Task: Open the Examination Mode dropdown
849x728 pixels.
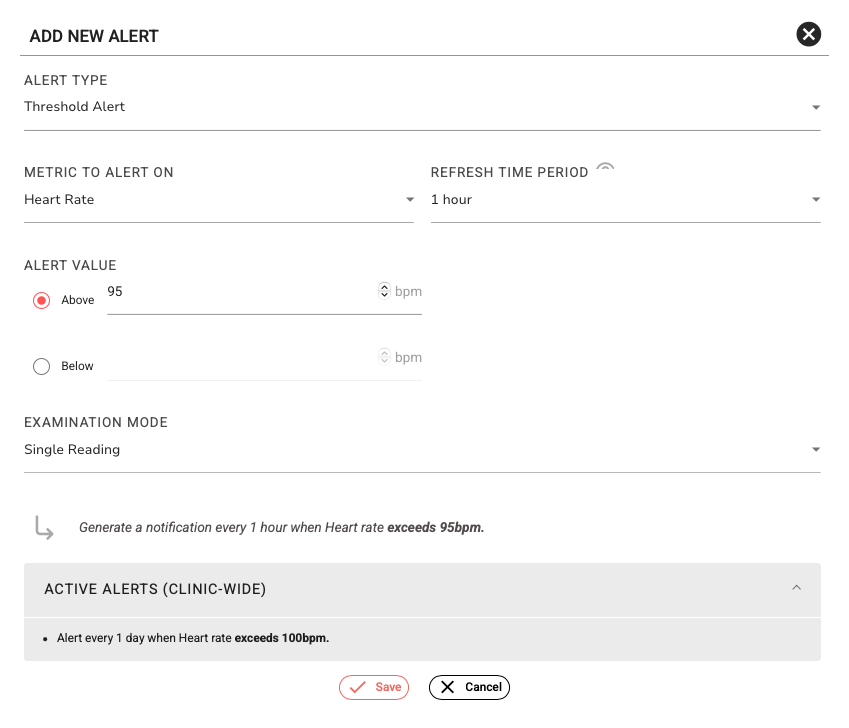Action: coord(815,450)
